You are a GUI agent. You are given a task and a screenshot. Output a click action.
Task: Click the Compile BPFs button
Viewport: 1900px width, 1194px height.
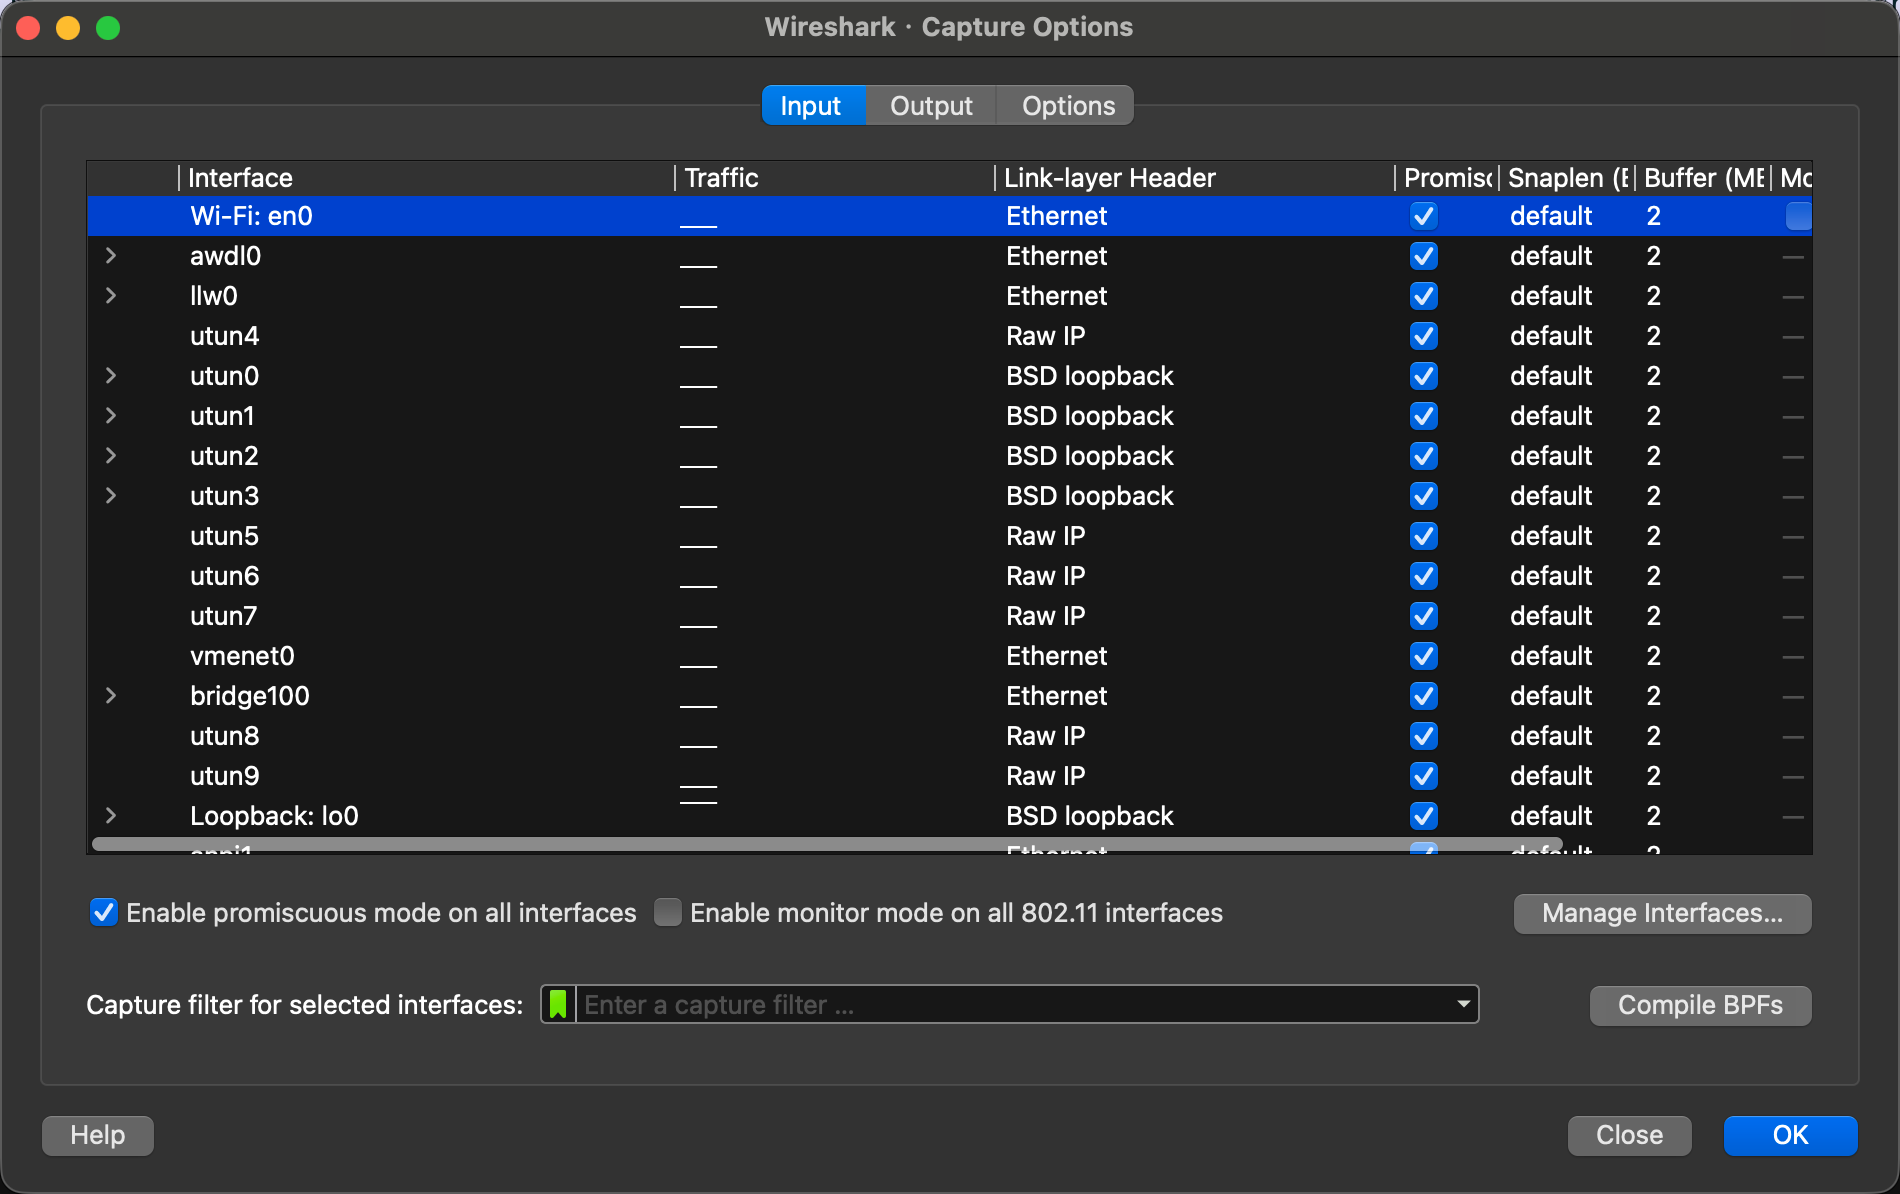tap(1700, 1005)
